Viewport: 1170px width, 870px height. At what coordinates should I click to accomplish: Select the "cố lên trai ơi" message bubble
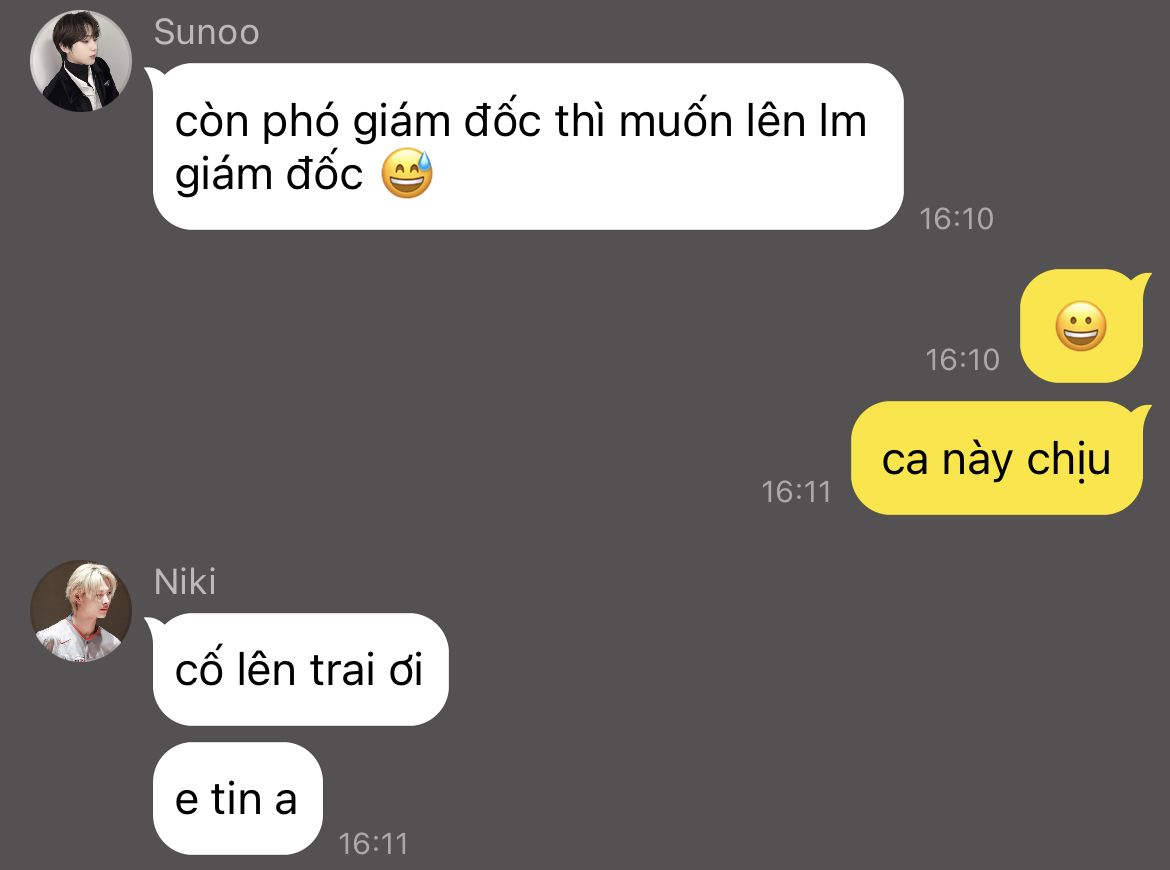click(300, 669)
